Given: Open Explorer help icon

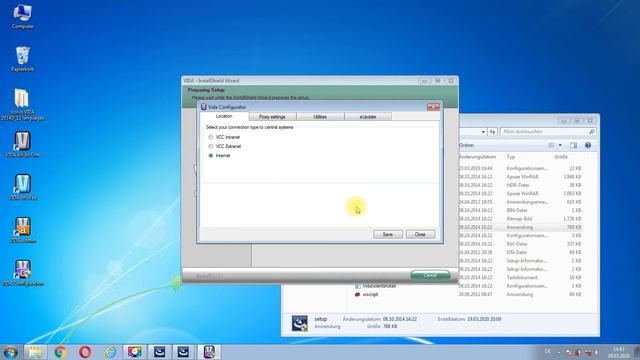Looking at the screenshot, I should 588,145.
